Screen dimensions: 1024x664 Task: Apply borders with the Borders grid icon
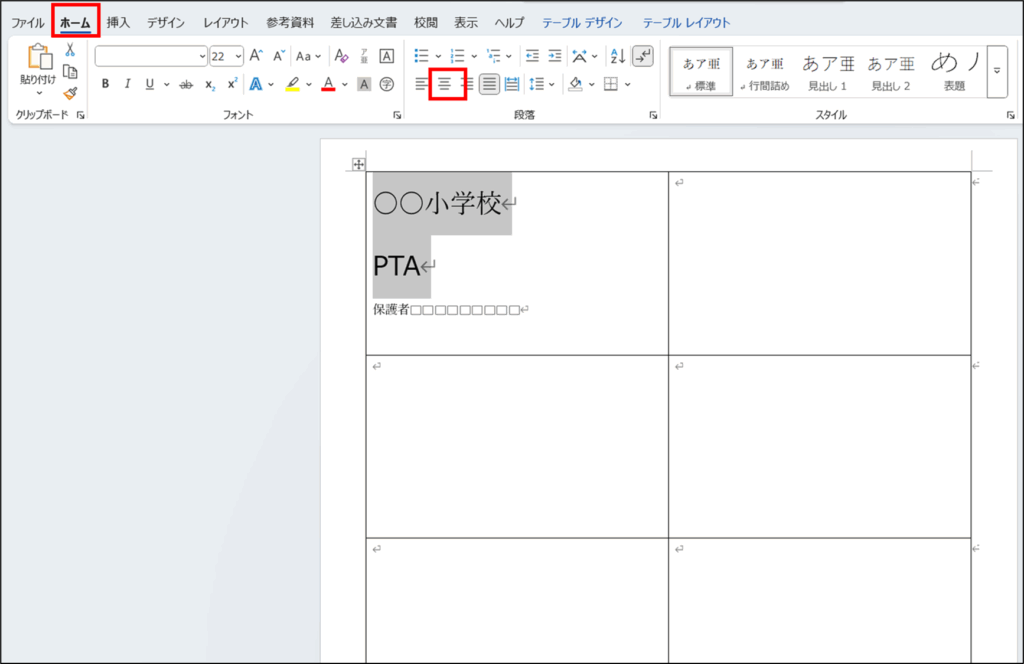coord(611,84)
